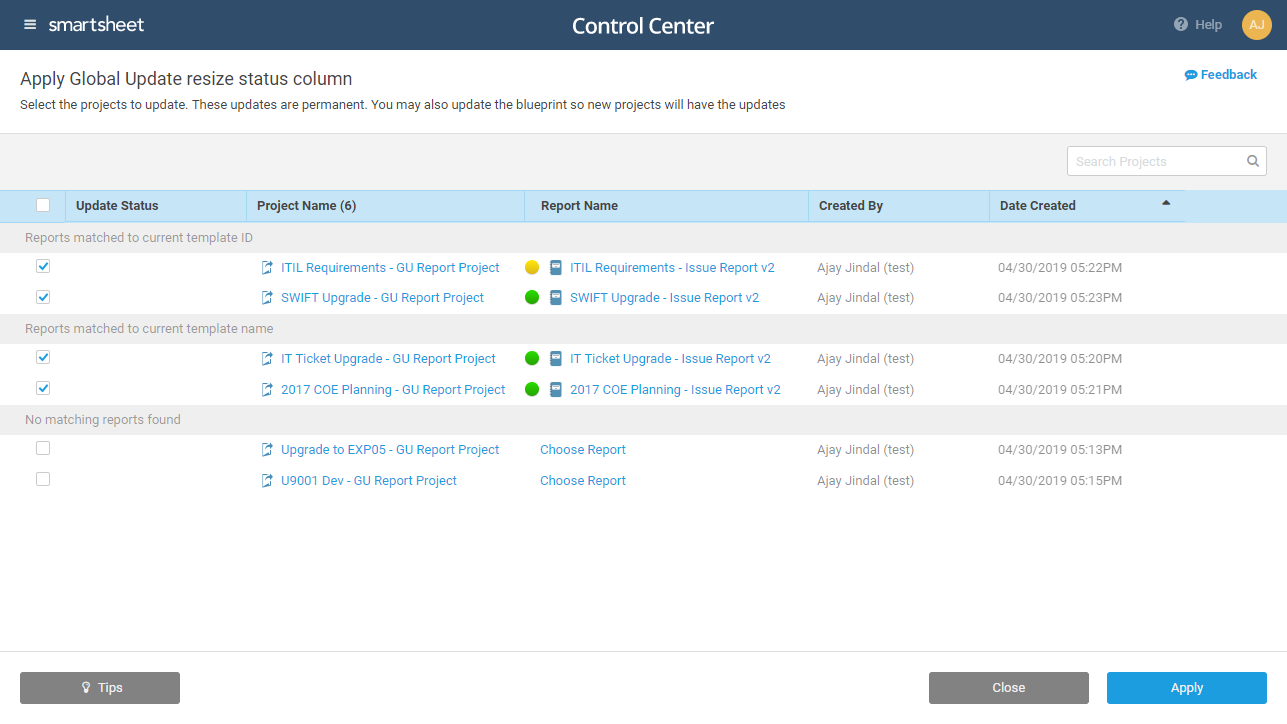This screenshot has width=1287, height=724.
Task: Open ITIL Requirements - GU Report Project link
Action: 390,268
